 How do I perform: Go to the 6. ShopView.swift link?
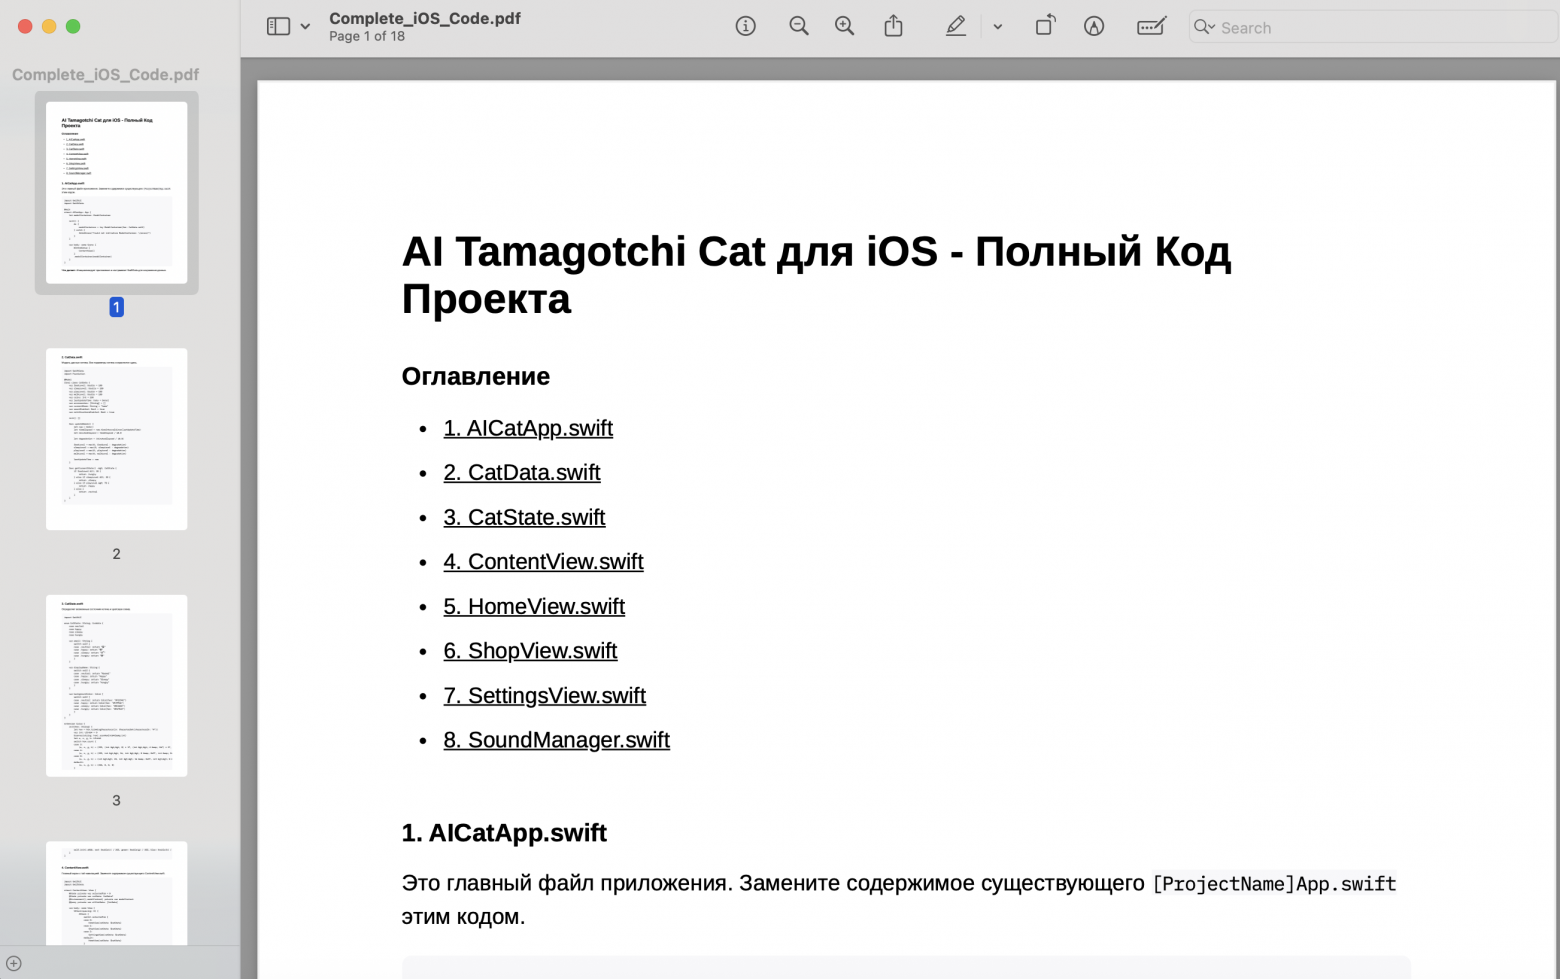click(530, 651)
